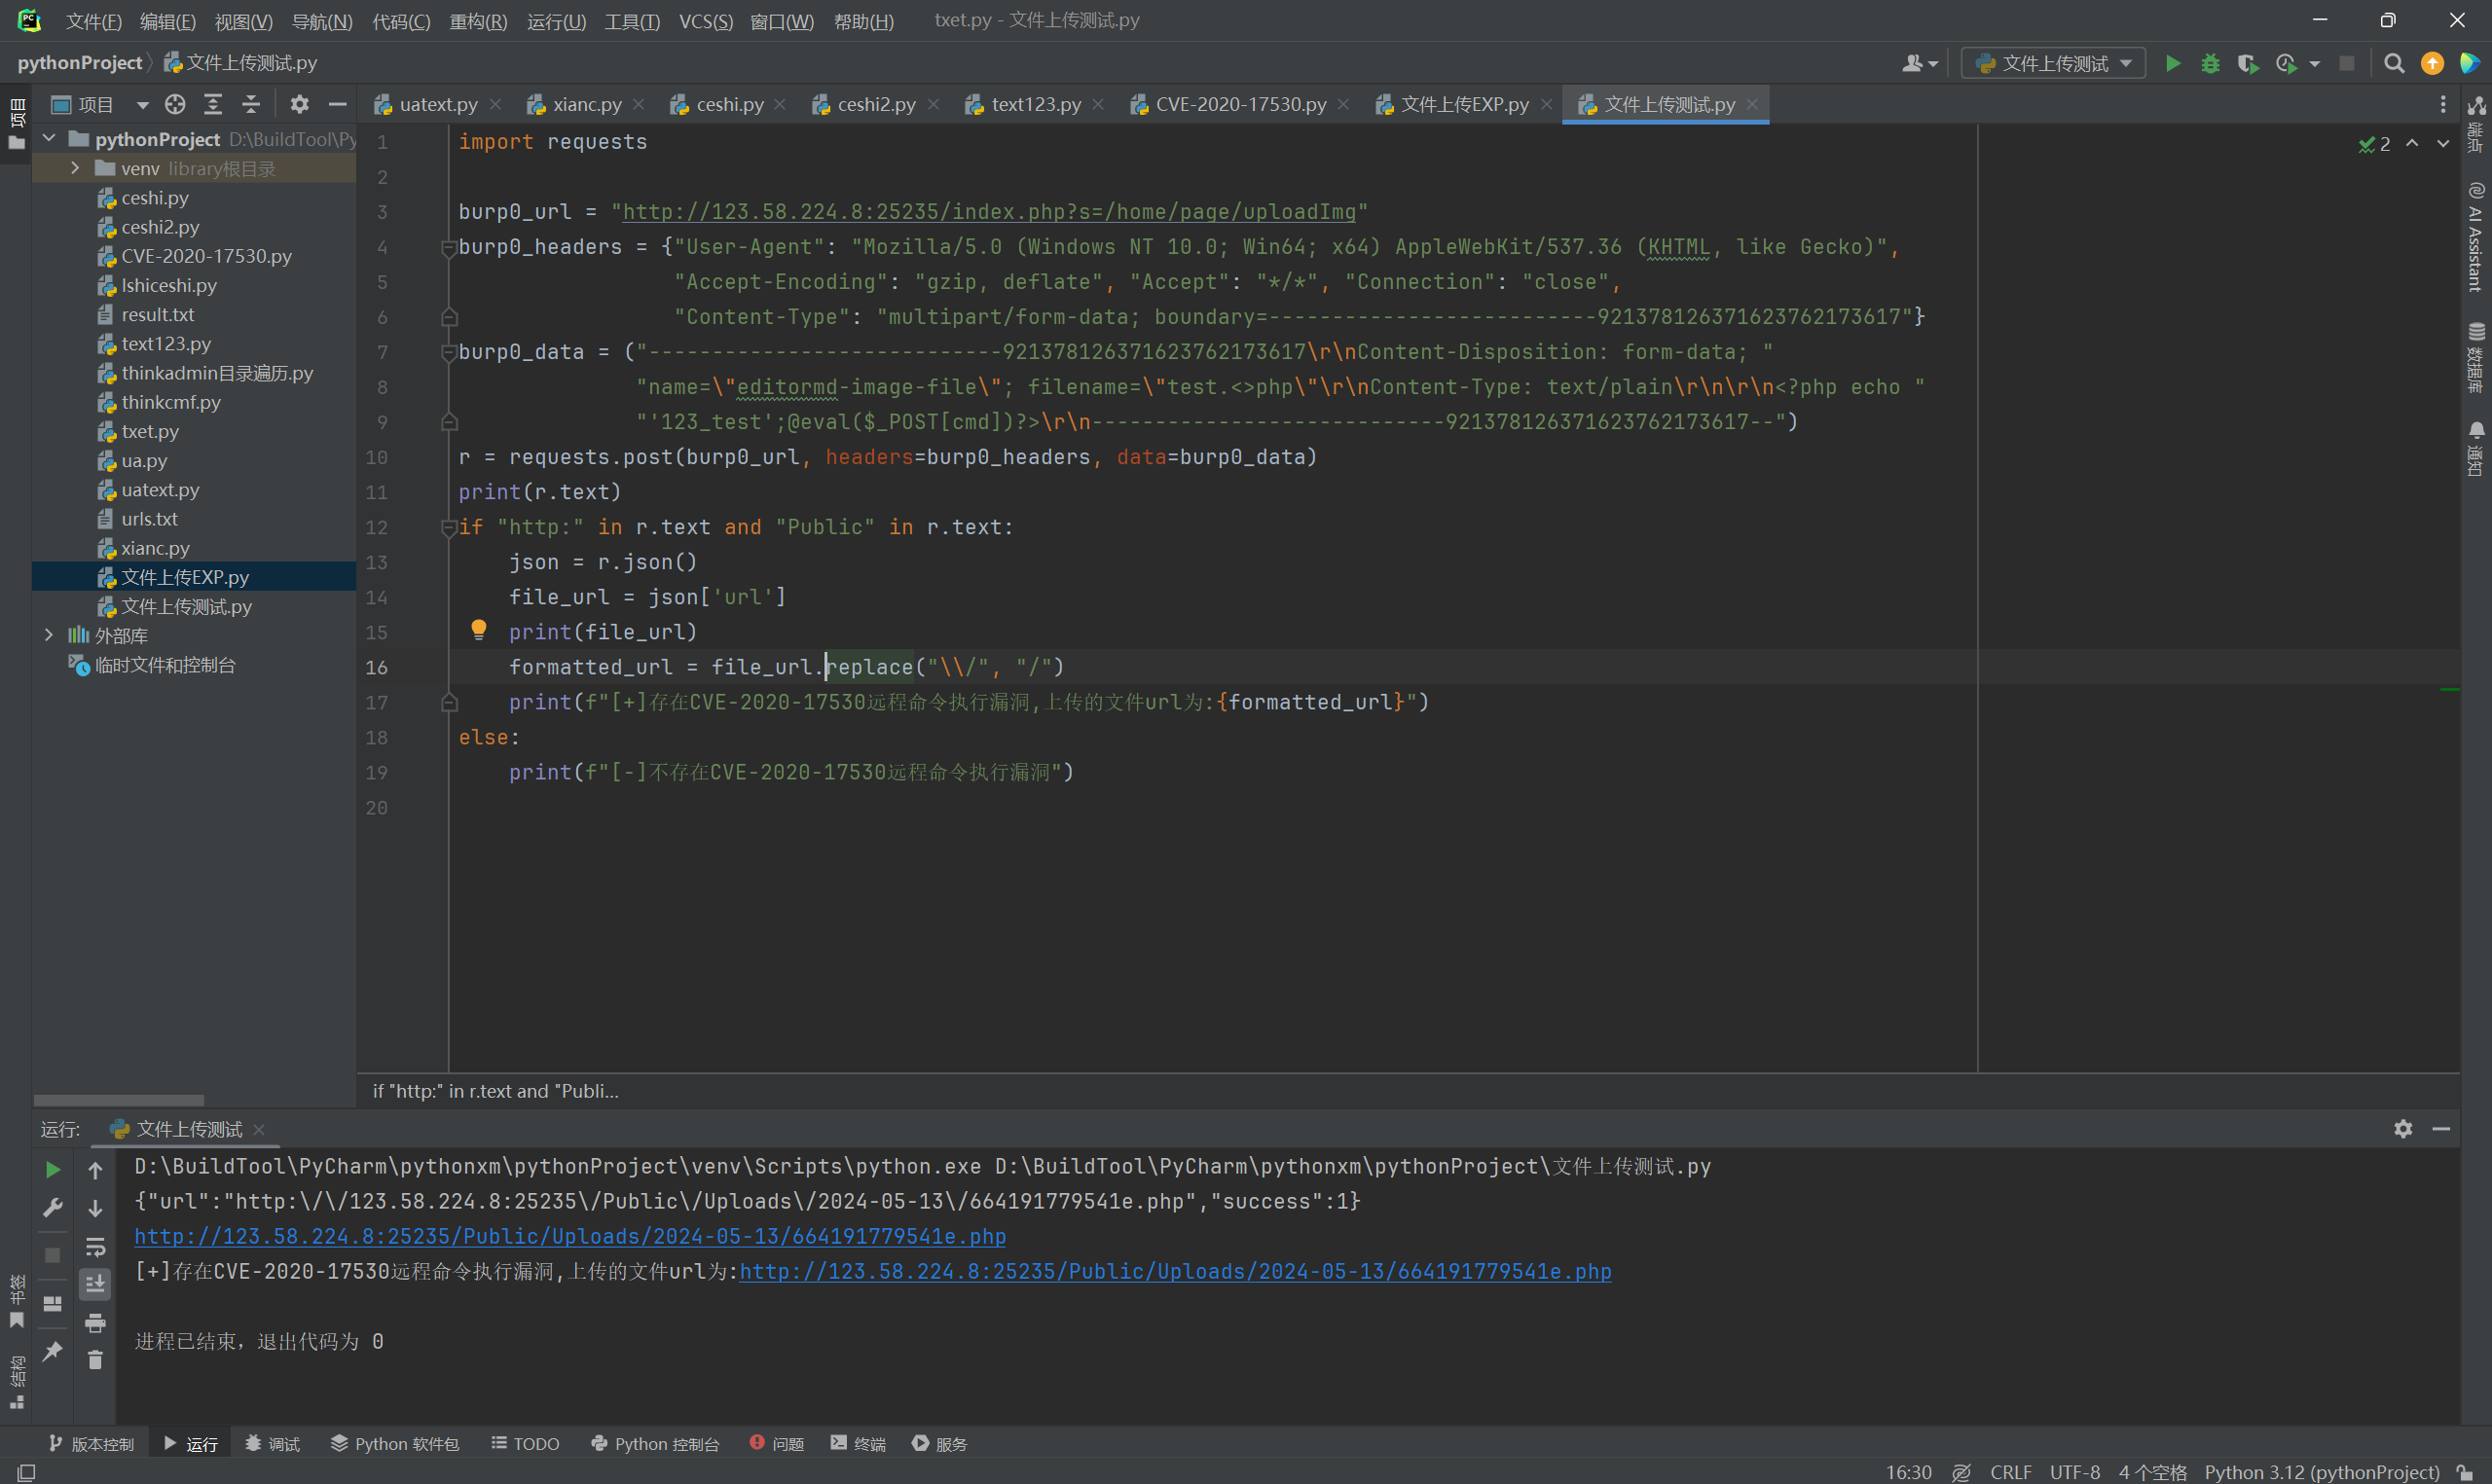The height and width of the screenshot is (1484, 2492).
Task: Start debugging with the bug icon
Action: (x=2210, y=63)
